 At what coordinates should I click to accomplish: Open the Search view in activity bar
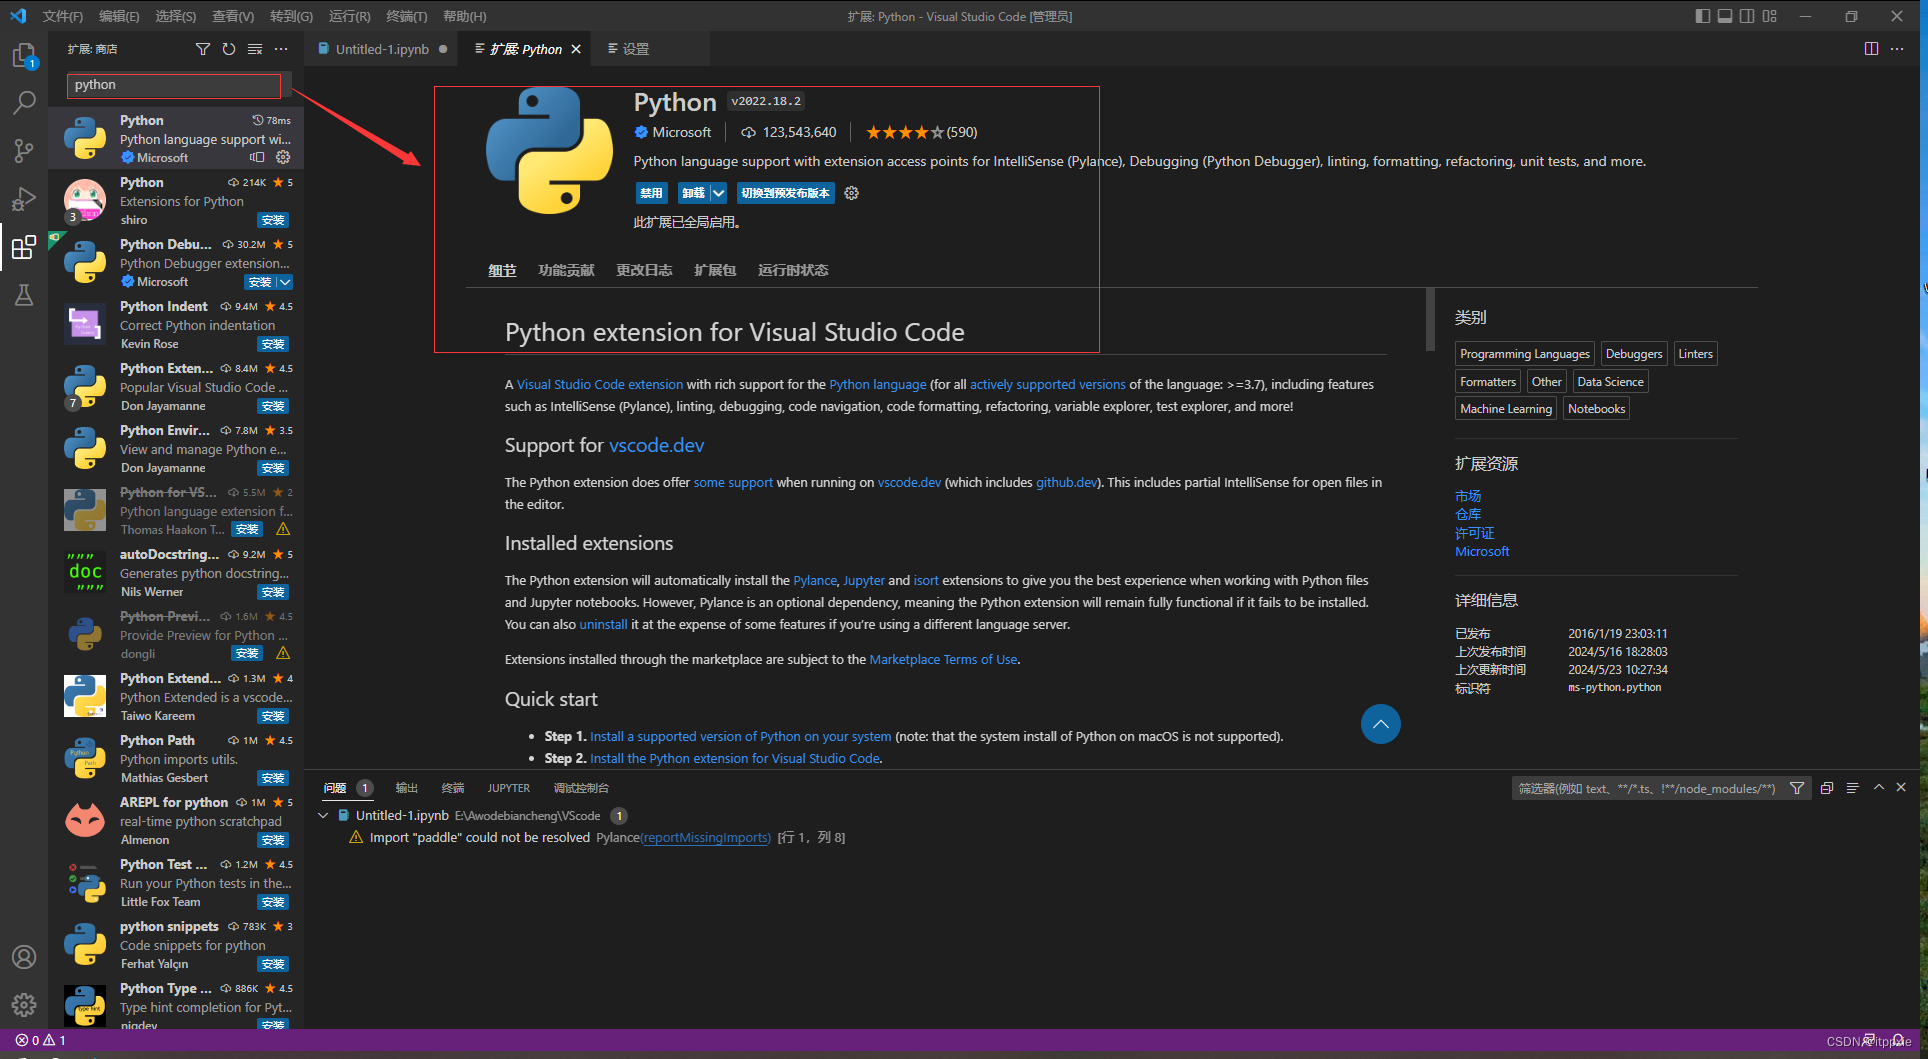point(24,102)
